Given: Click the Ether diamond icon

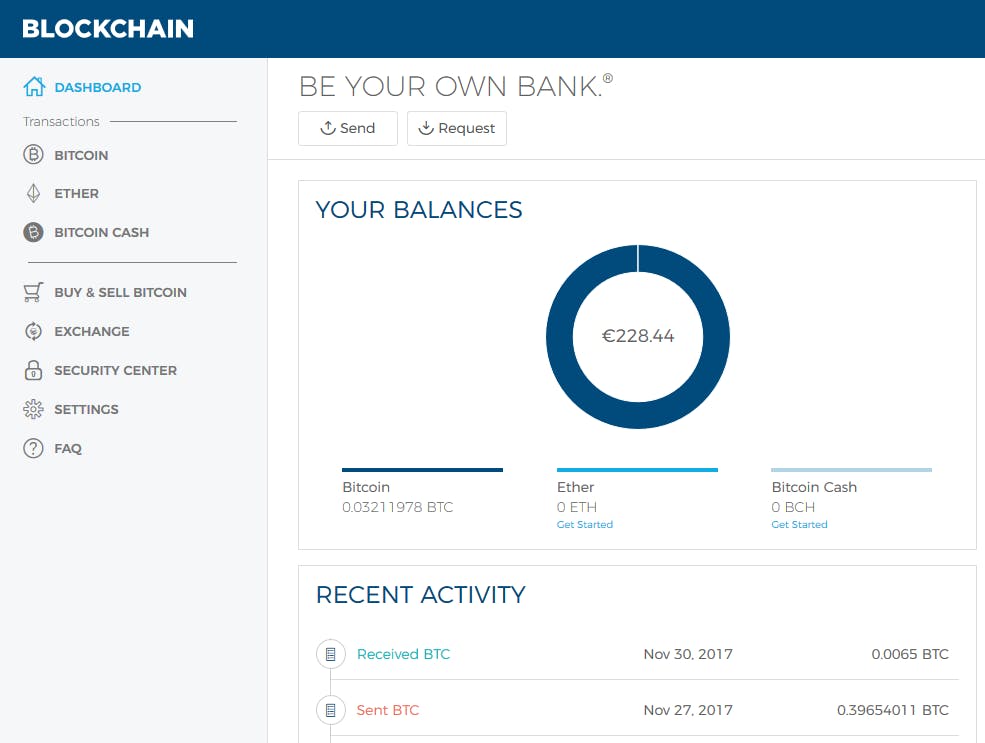Looking at the screenshot, I should (34, 193).
